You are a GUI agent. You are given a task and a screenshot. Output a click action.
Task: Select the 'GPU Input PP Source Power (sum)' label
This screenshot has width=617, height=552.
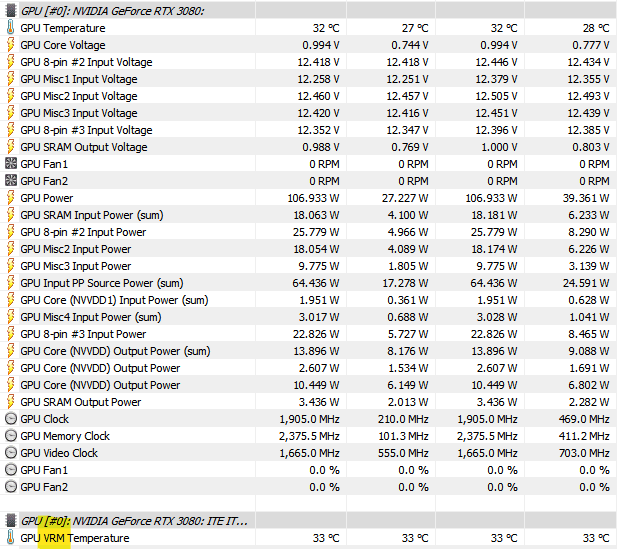tap(102, 283)
